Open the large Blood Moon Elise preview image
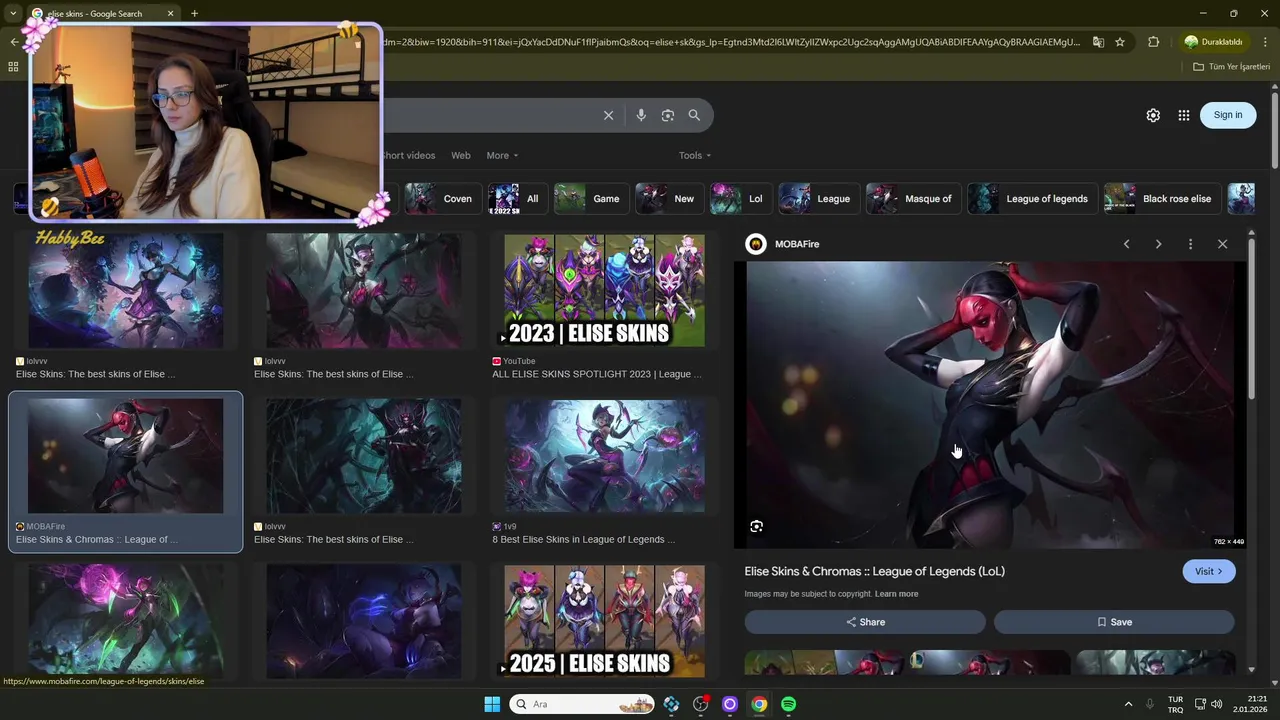This screenshot has height=720, width=1280. tap(990, 405)
